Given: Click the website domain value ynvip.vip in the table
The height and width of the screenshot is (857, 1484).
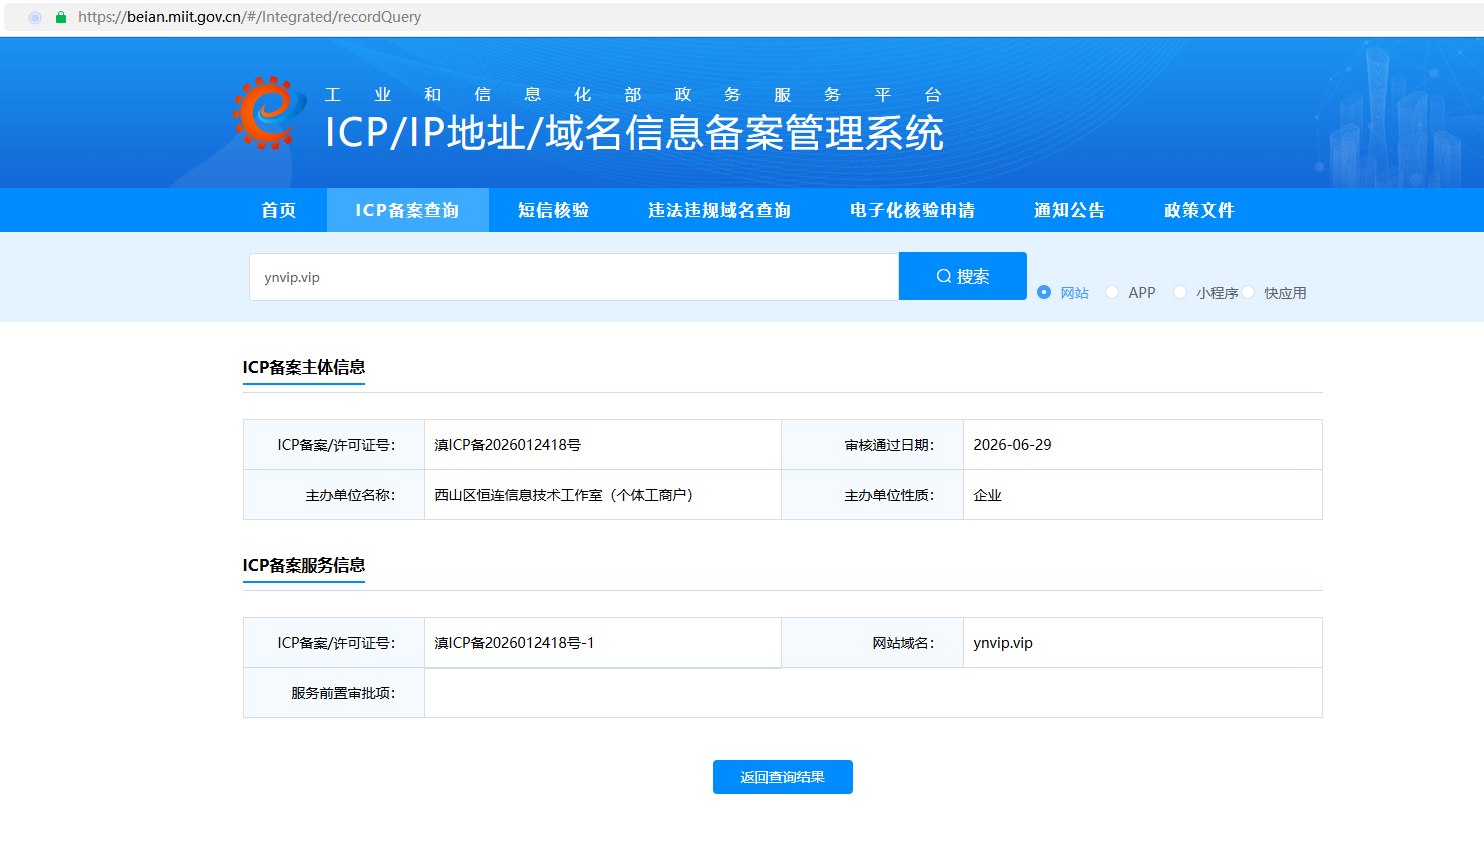Looking at the screenshot, I should point(1003,643).
